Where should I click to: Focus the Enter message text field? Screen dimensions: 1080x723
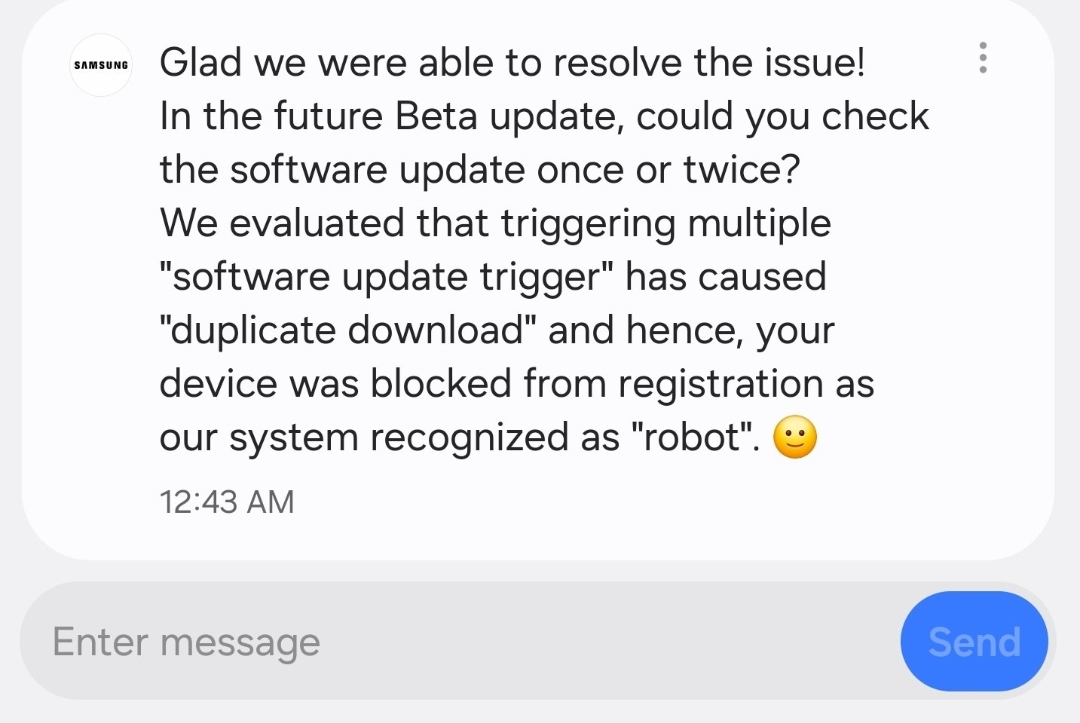point(460,642)
